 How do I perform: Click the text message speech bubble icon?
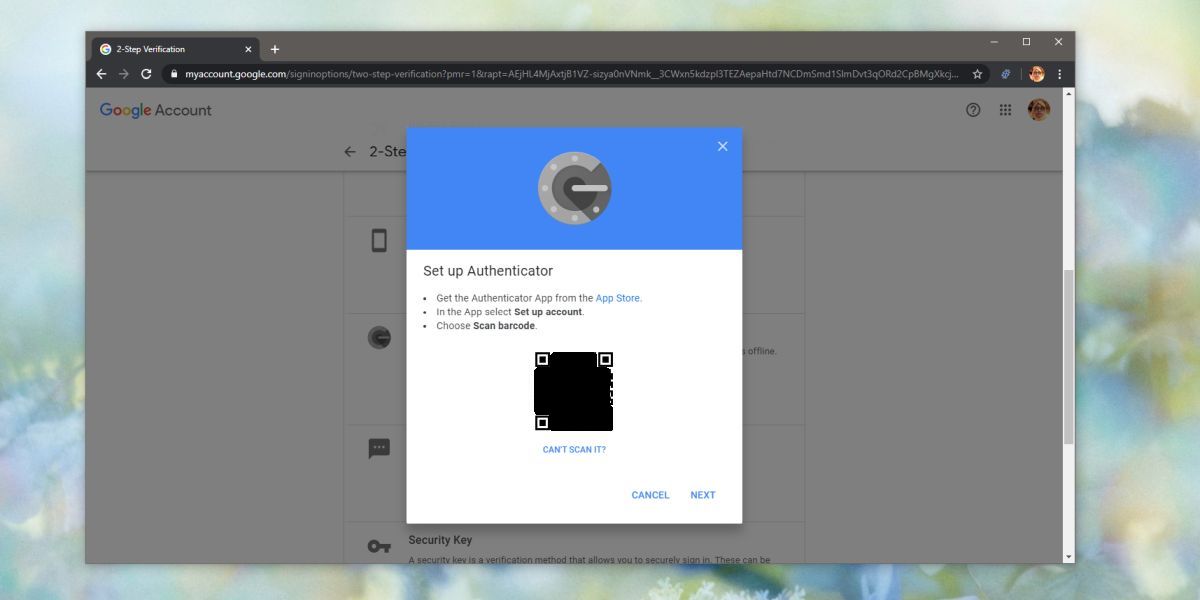pos(378,448)
